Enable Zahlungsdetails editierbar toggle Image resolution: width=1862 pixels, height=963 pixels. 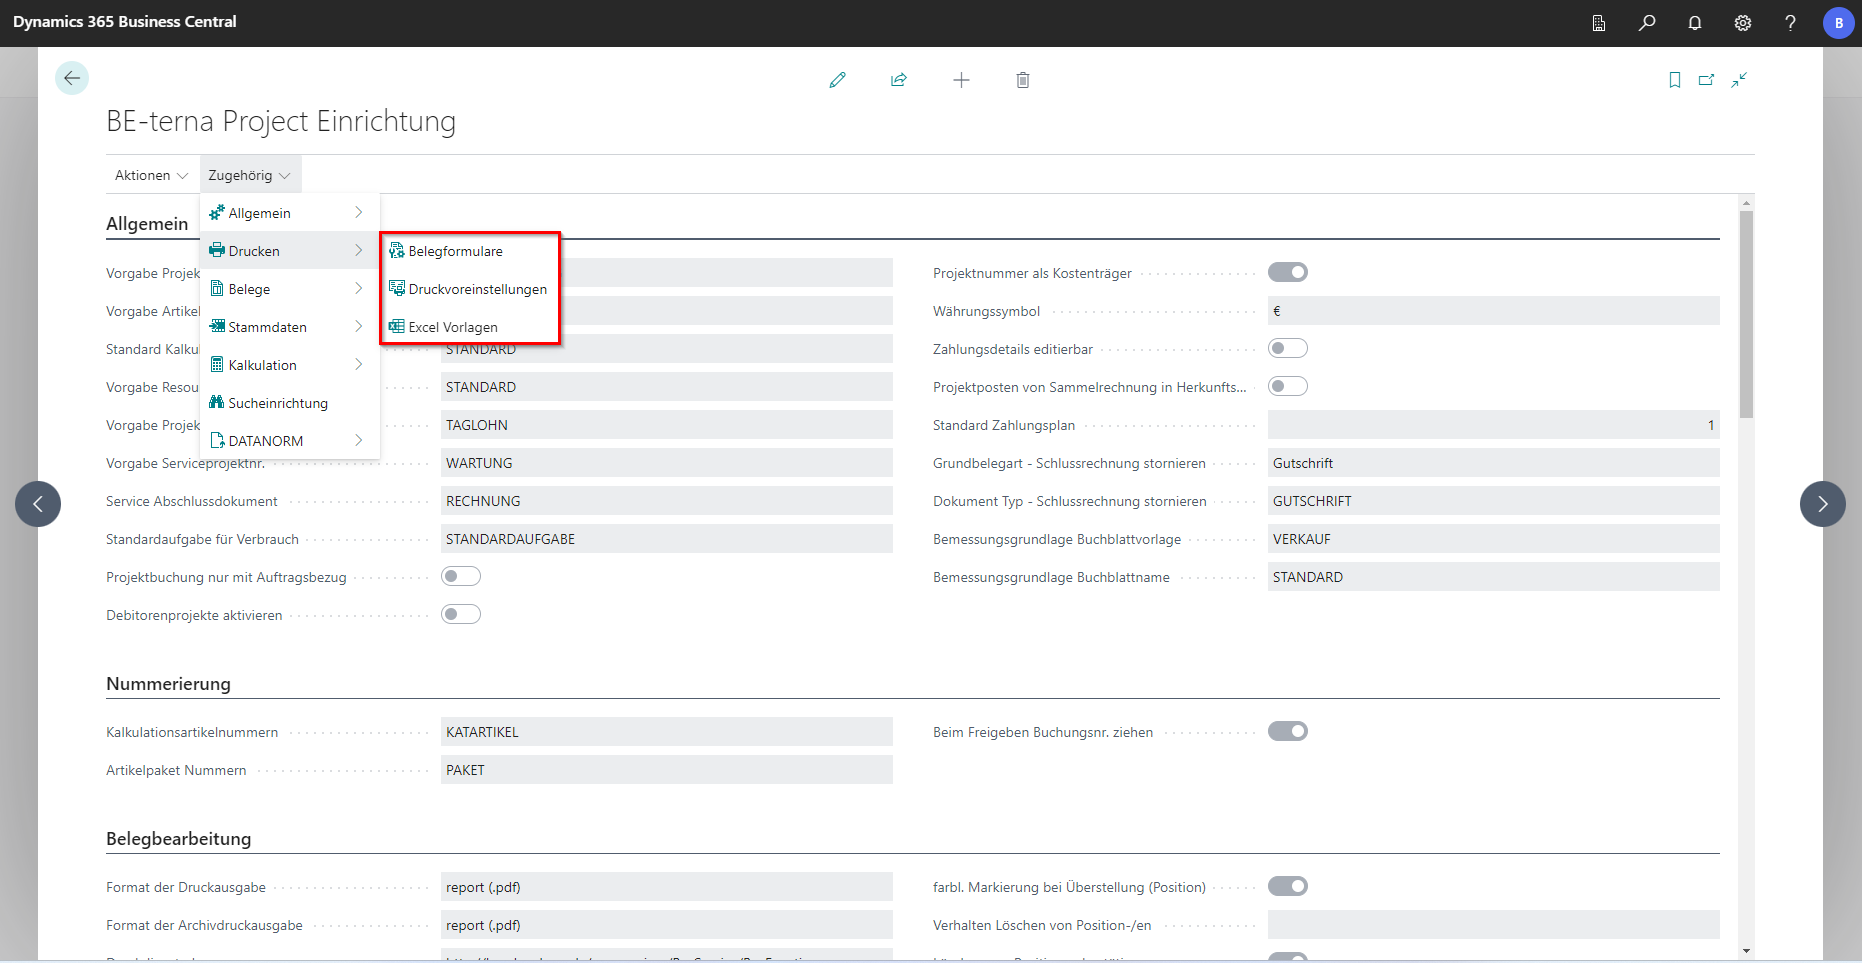(1287, 349)
